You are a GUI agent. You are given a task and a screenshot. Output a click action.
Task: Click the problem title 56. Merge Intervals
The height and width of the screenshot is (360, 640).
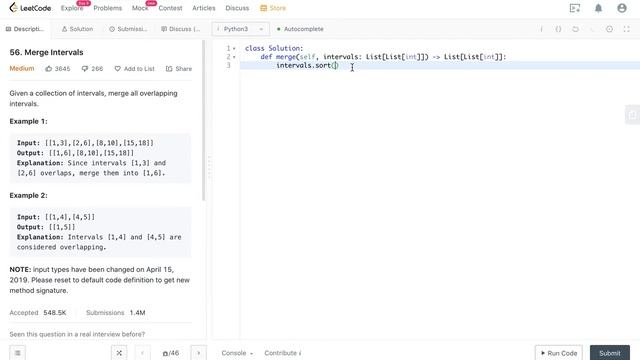[x=46, y=52]
